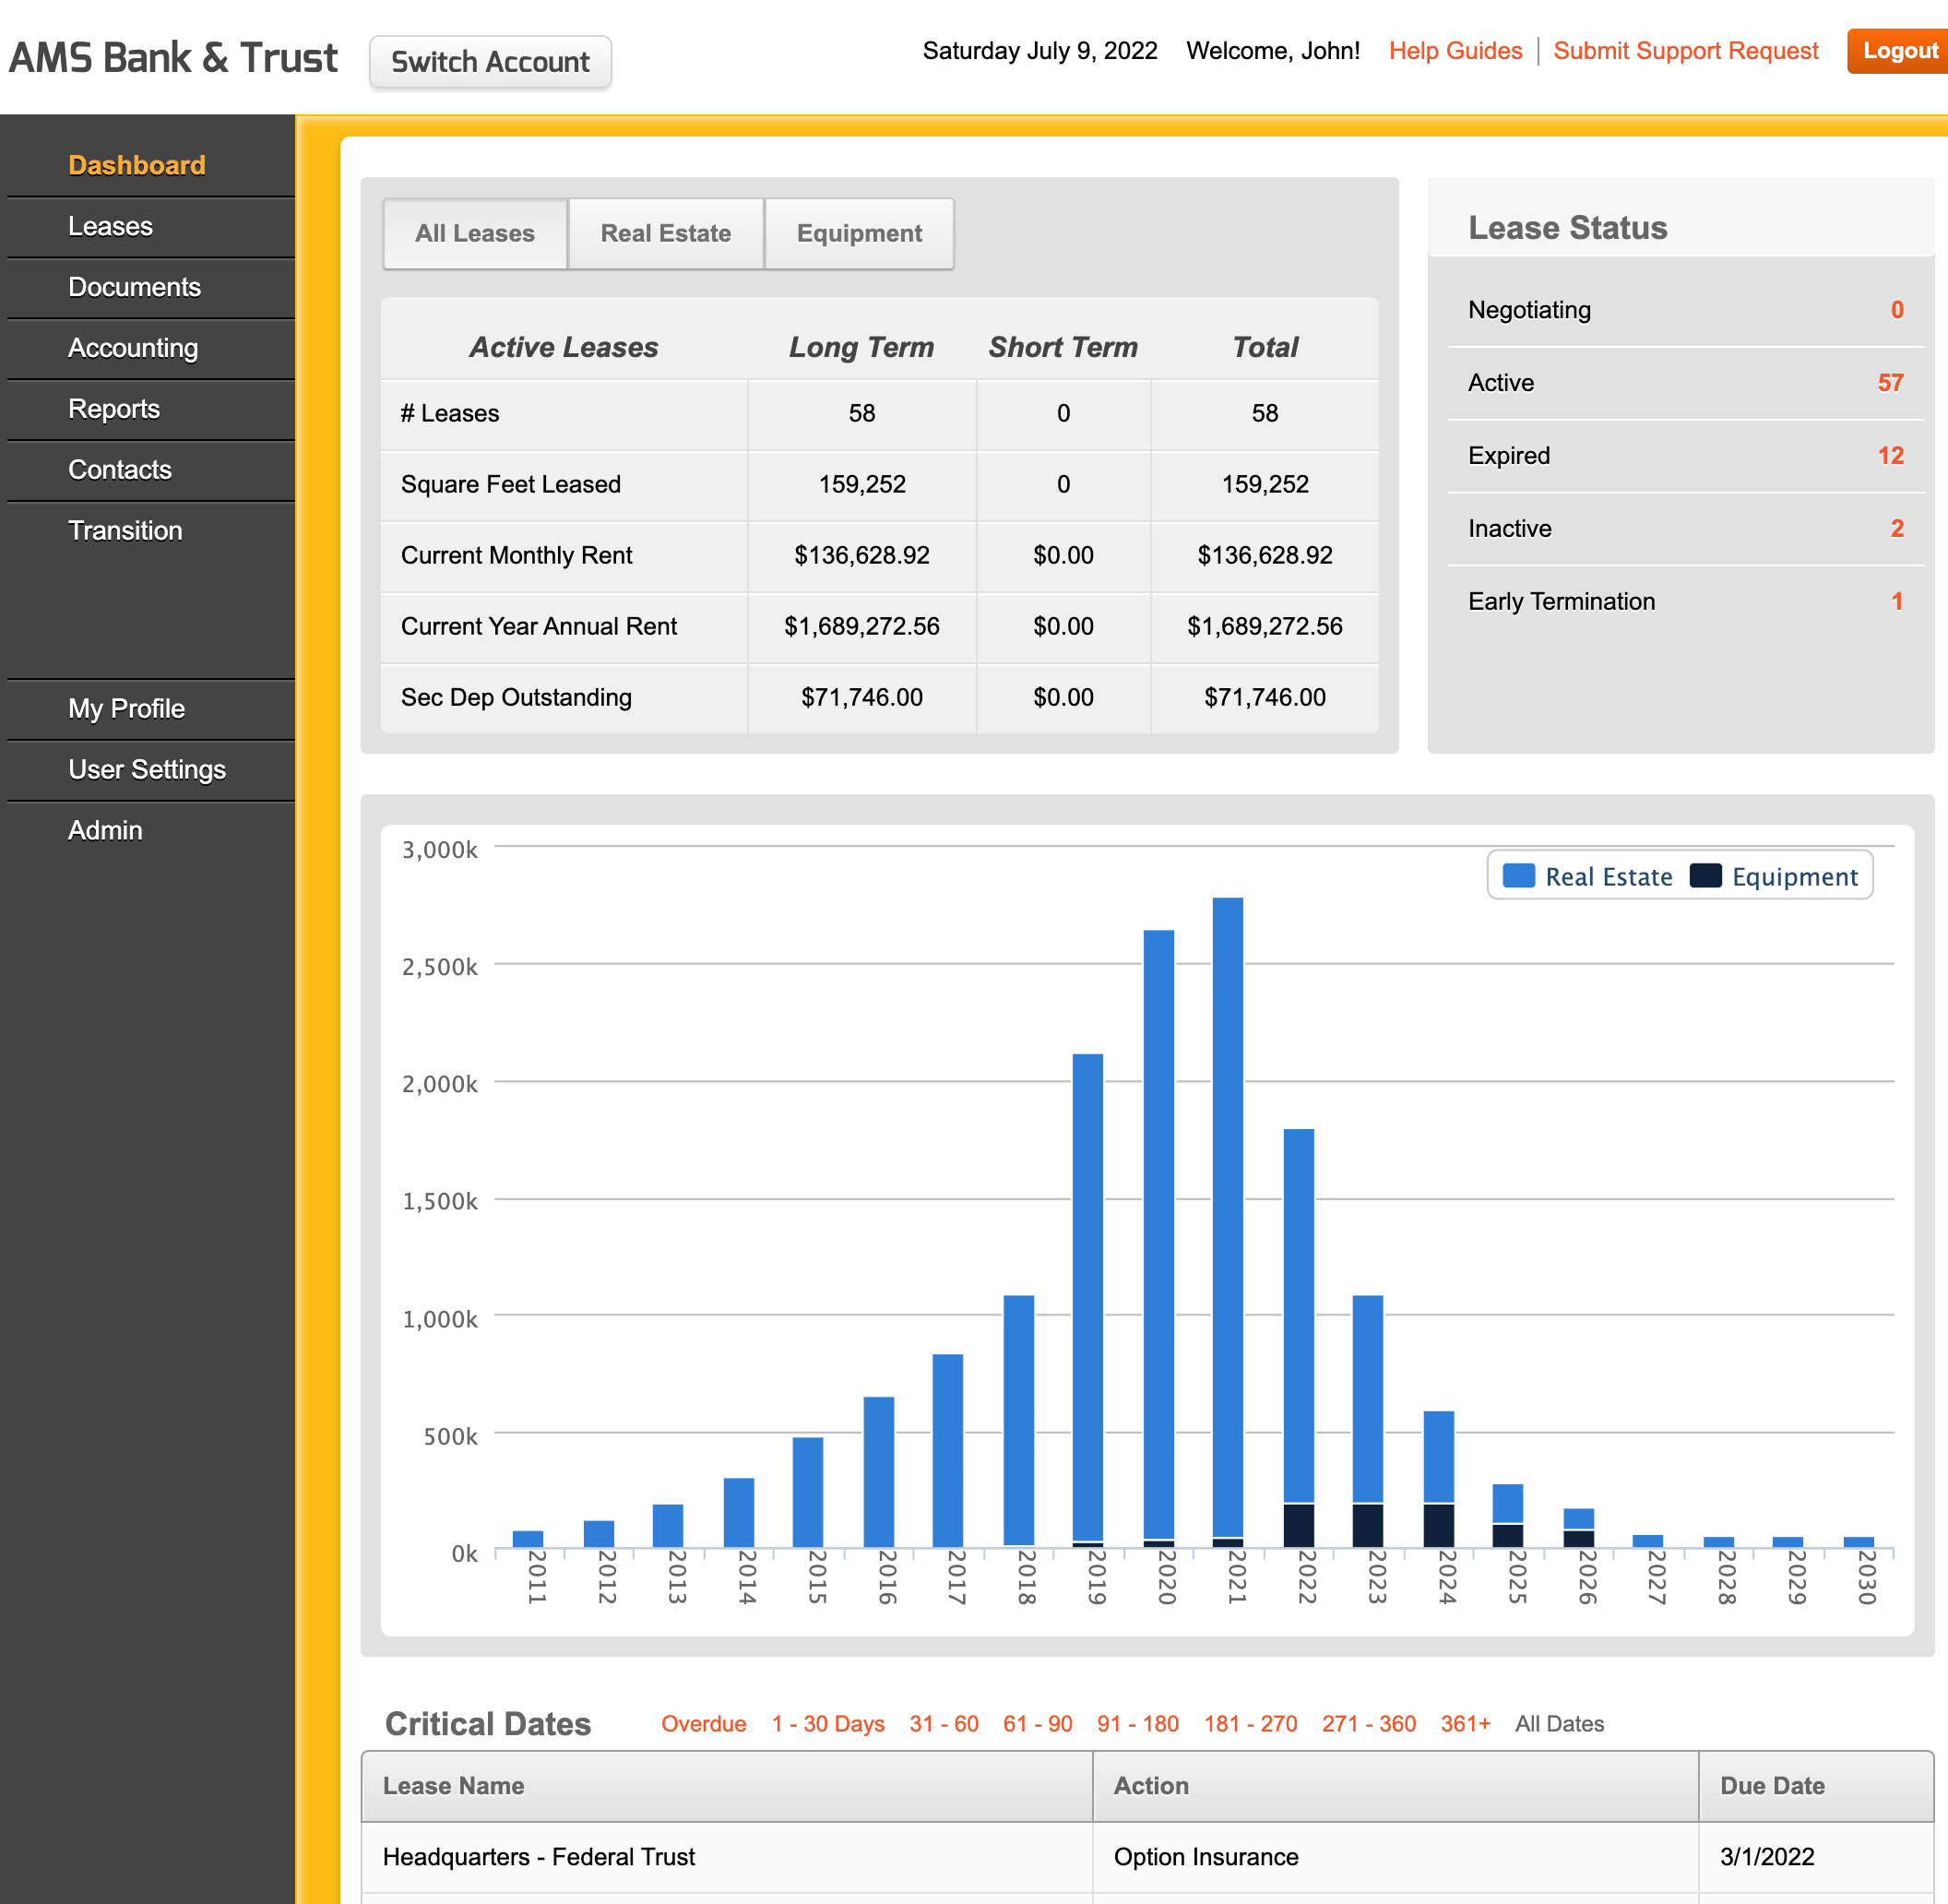The height and width of the screenshot is (1904, 1948).
Task: Log out using the Logout button
Action: 1898,51
